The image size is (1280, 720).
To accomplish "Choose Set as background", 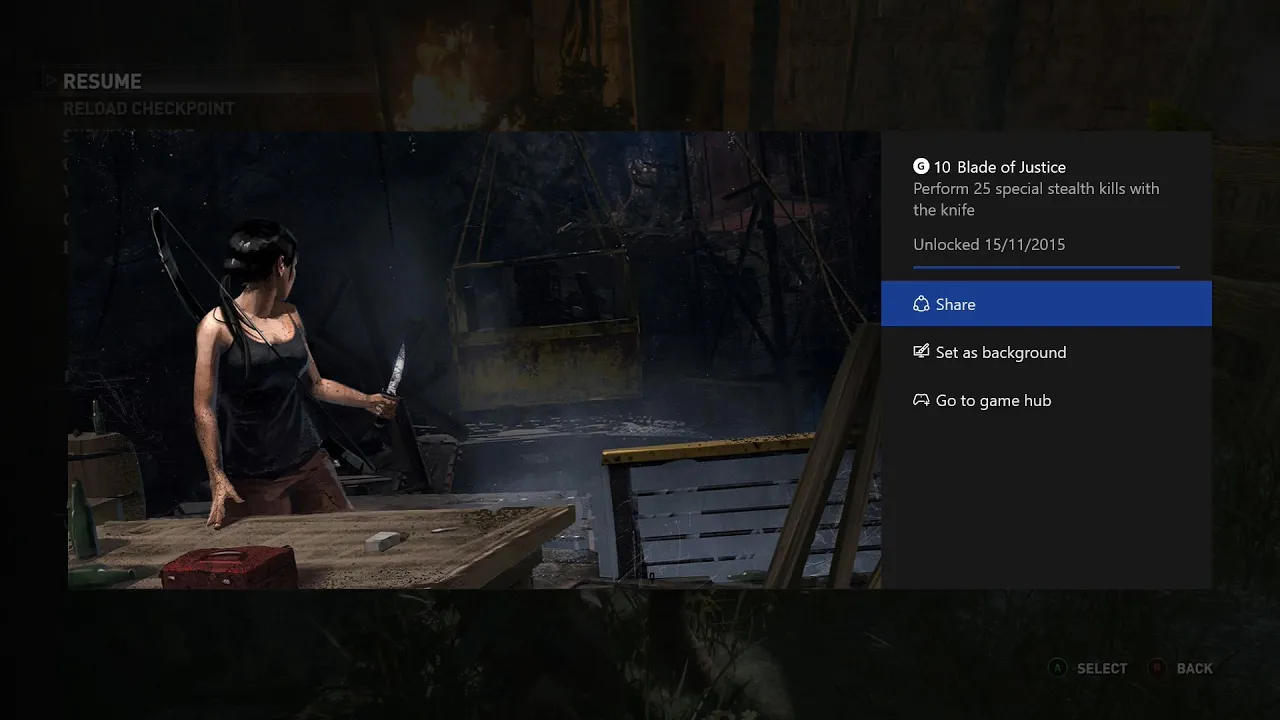I will (x=1046, y=352).
